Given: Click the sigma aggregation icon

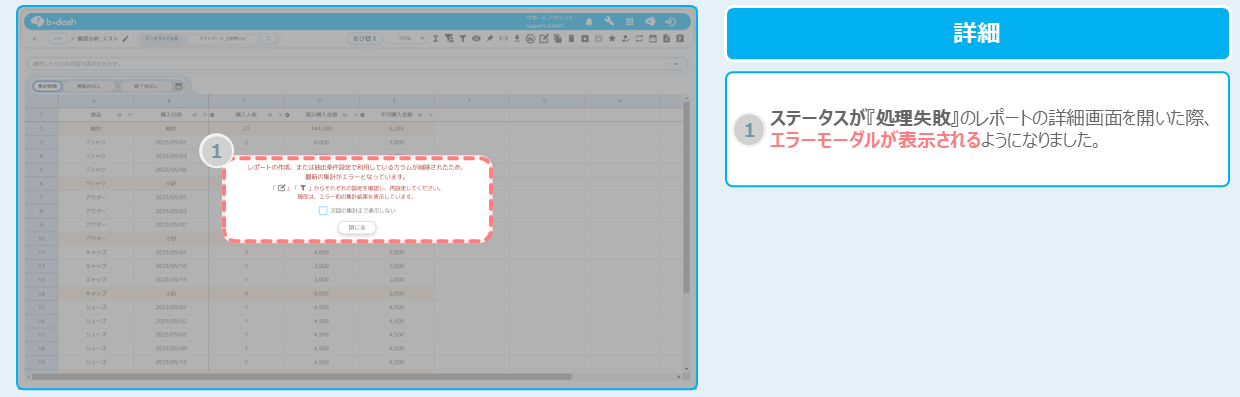Looking at the screenshot, I should [x=435, y=38].
